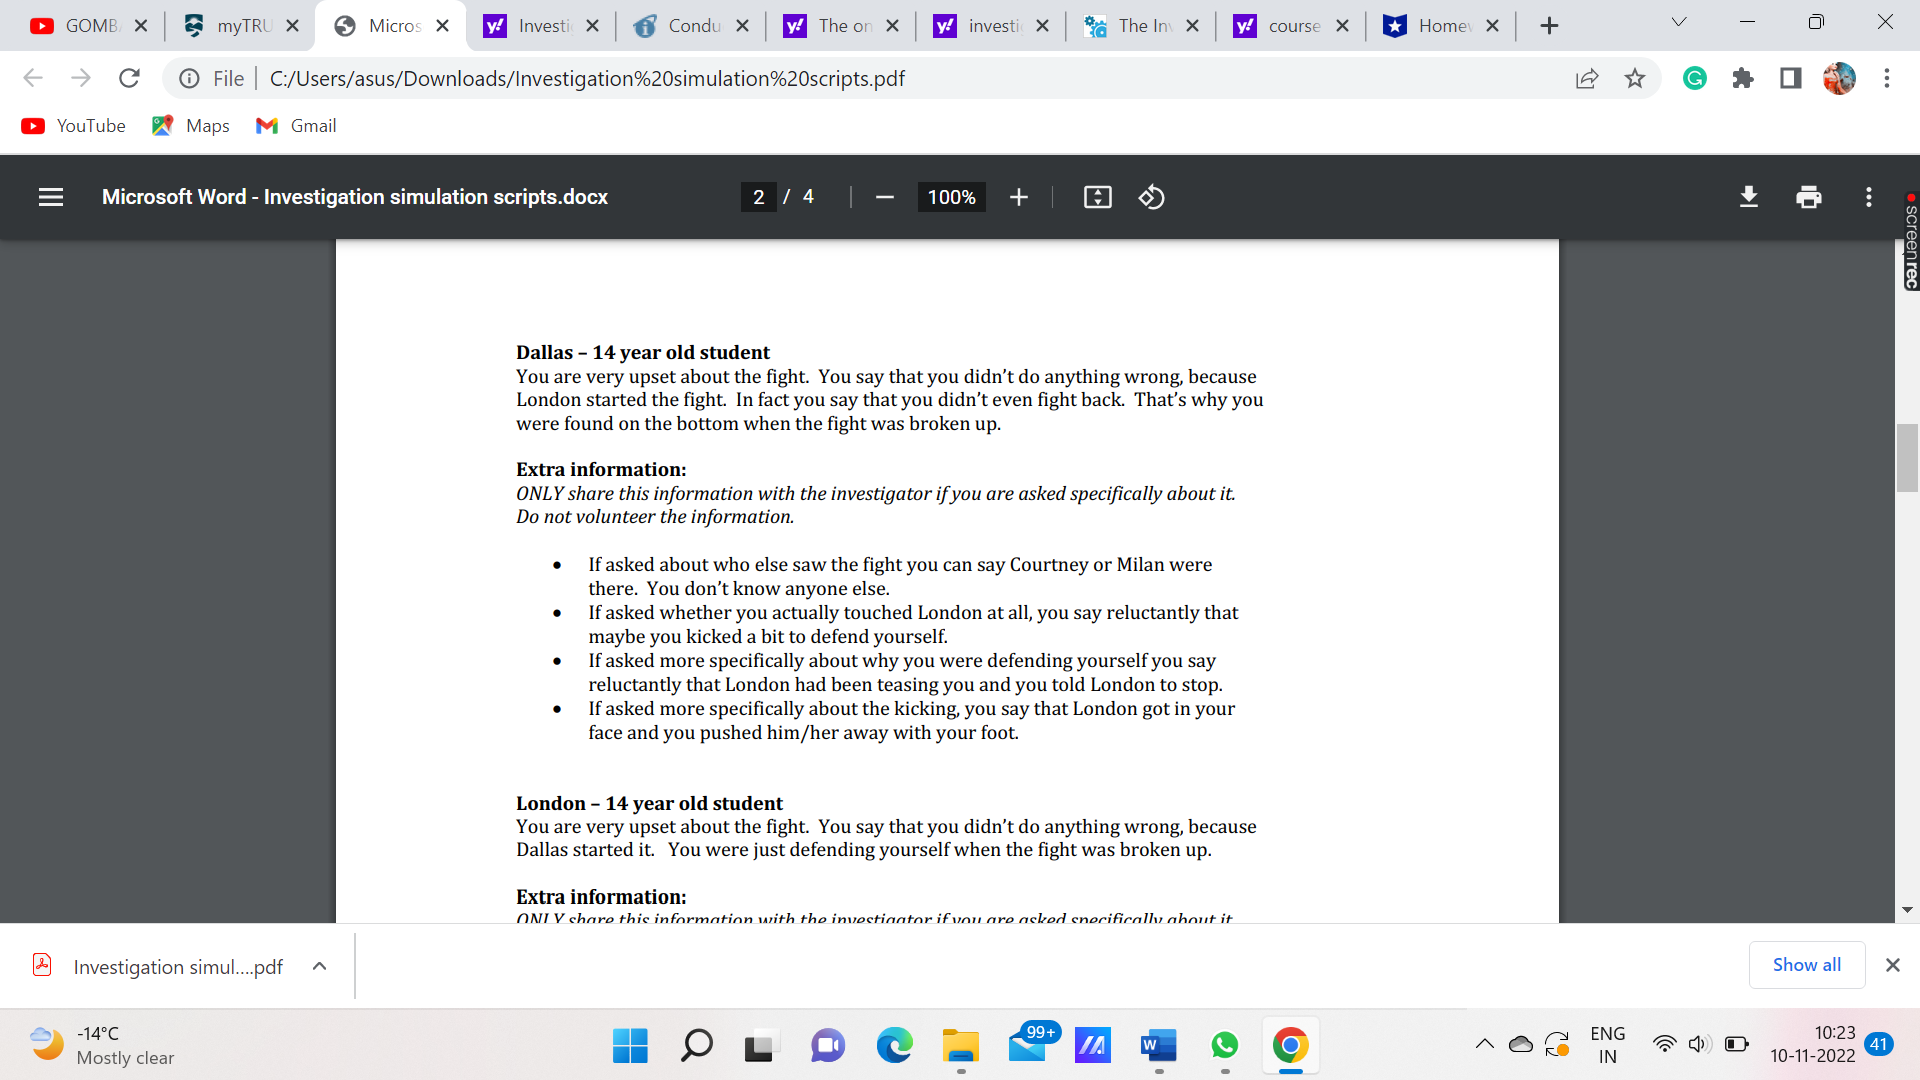Rotate the PDF counterclockwise

(1151, 197)
